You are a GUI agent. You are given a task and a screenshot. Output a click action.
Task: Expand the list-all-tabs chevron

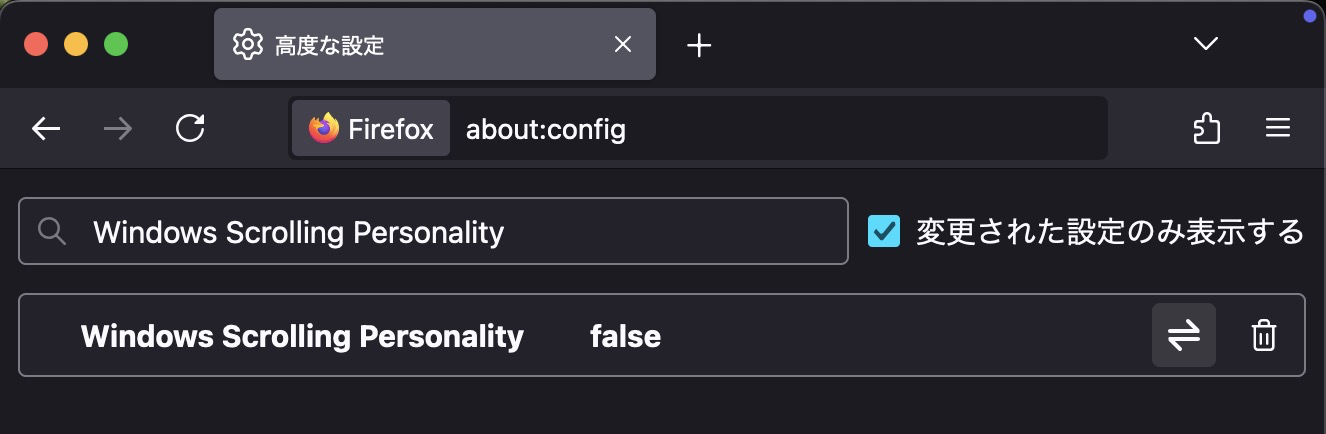pos(1206,43)
